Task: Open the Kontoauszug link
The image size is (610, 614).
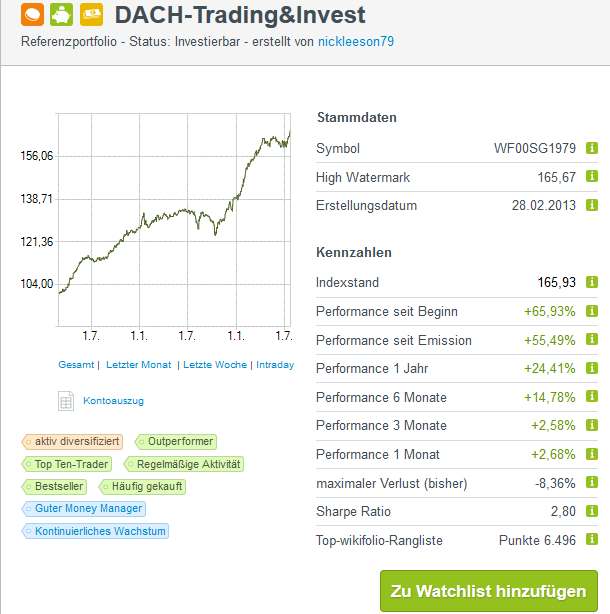Action: coord(114,401)
